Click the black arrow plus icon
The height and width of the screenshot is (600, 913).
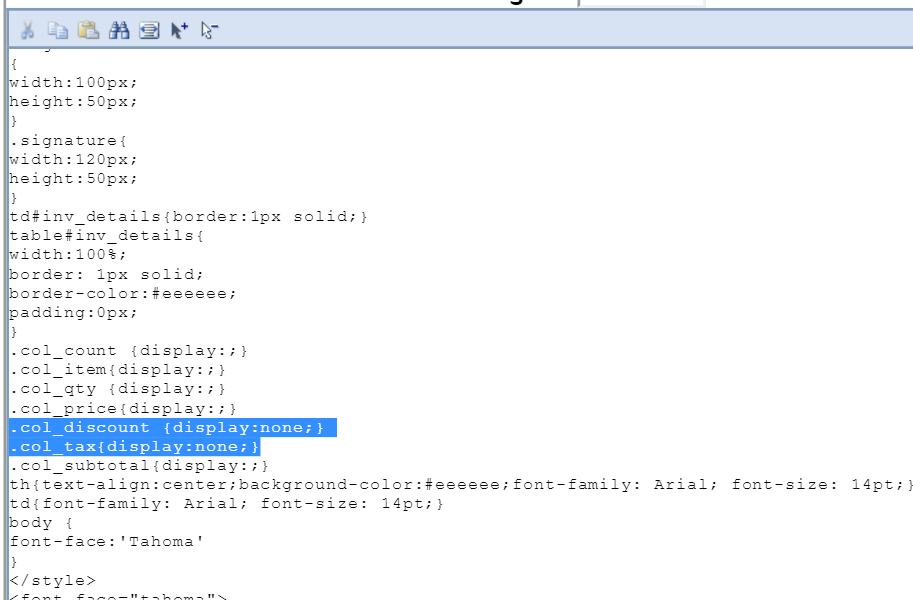pos(179,31)
